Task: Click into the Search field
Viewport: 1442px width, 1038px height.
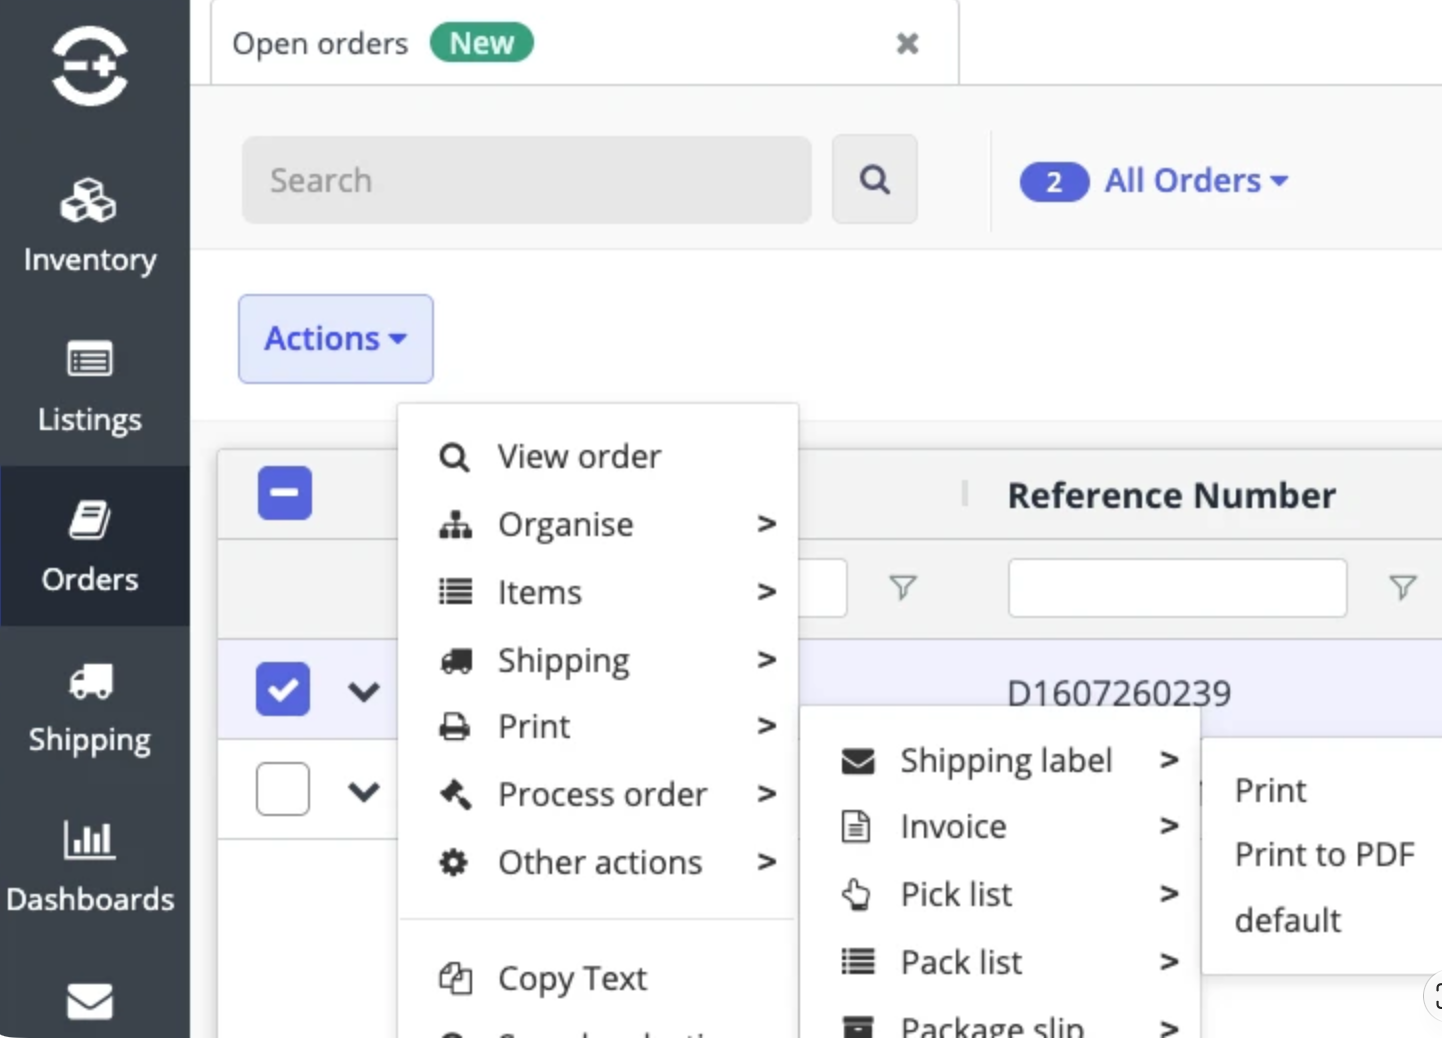Action: [526, 180]
